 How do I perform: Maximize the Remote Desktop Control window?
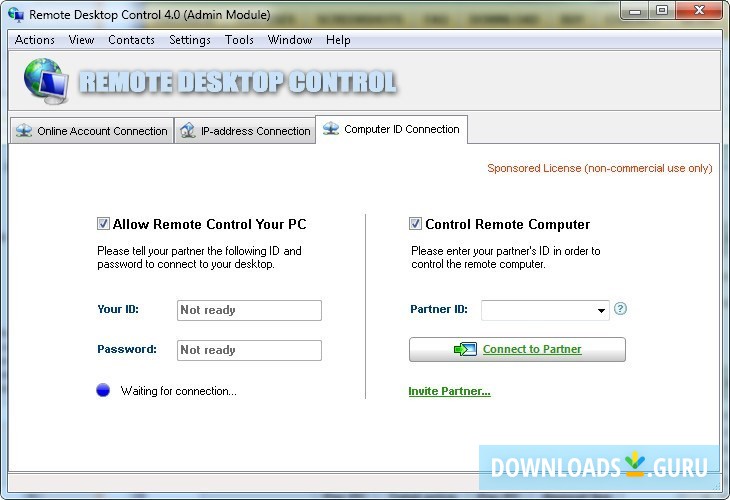tap(662, 11)
